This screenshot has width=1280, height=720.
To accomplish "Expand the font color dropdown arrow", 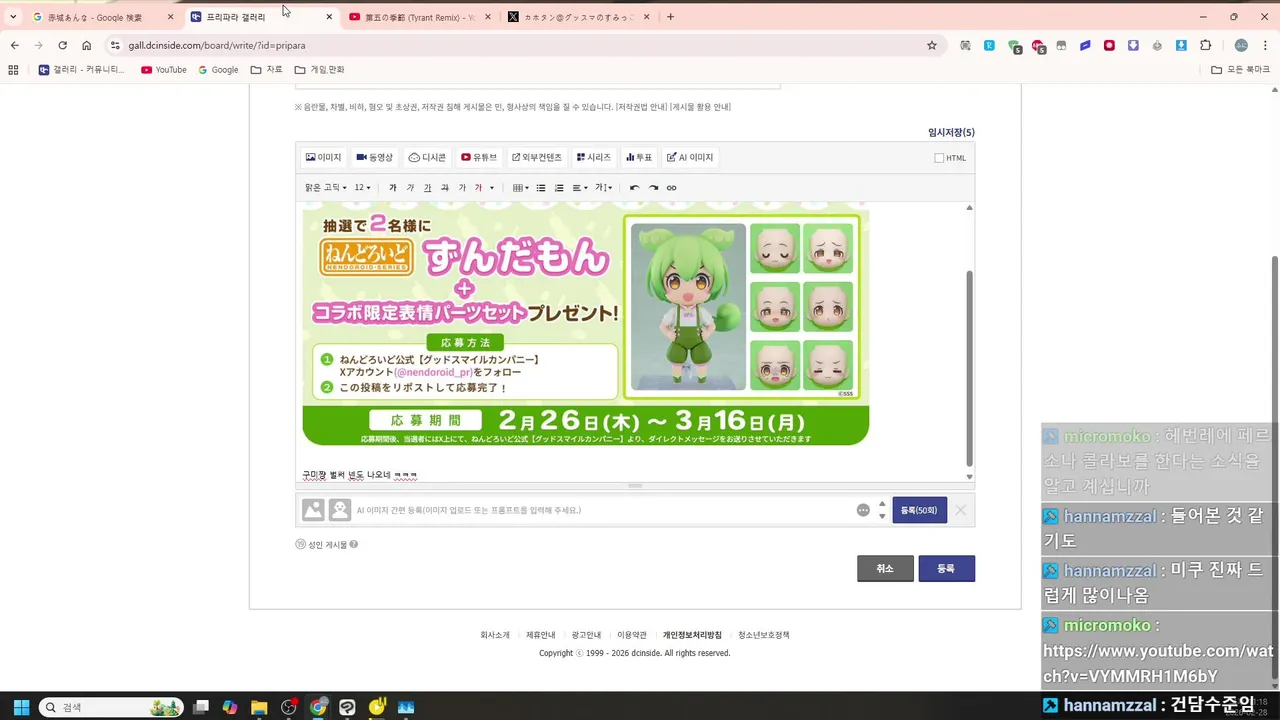I will pos(491,188).
